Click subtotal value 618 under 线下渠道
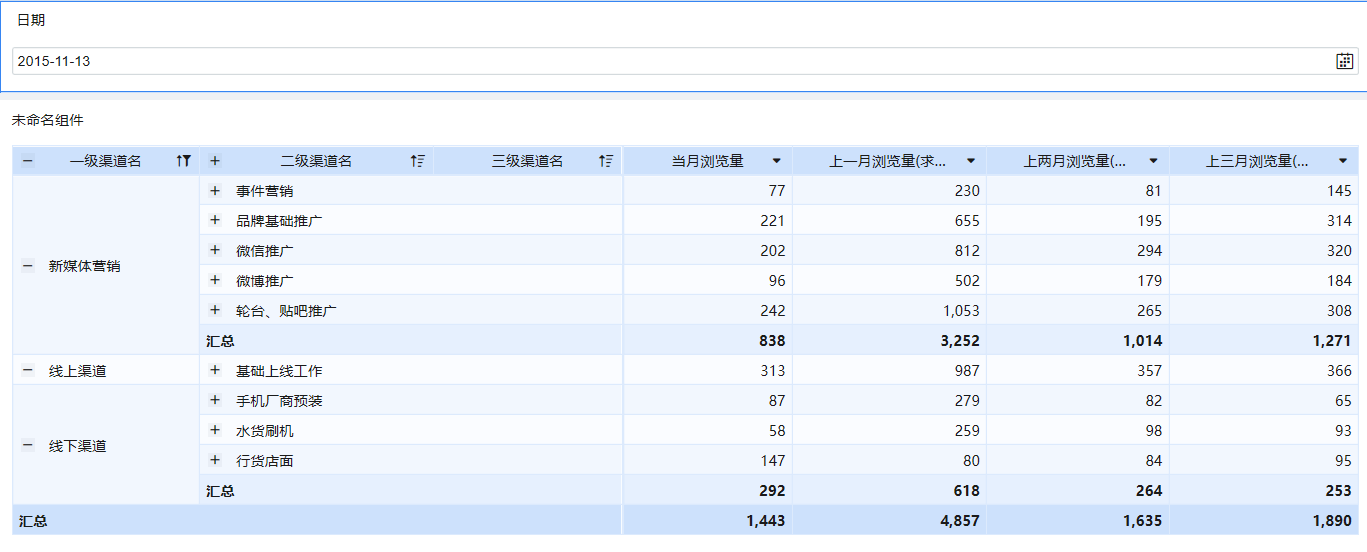This screenshot has width=1367, height=552. coord(966,491)
